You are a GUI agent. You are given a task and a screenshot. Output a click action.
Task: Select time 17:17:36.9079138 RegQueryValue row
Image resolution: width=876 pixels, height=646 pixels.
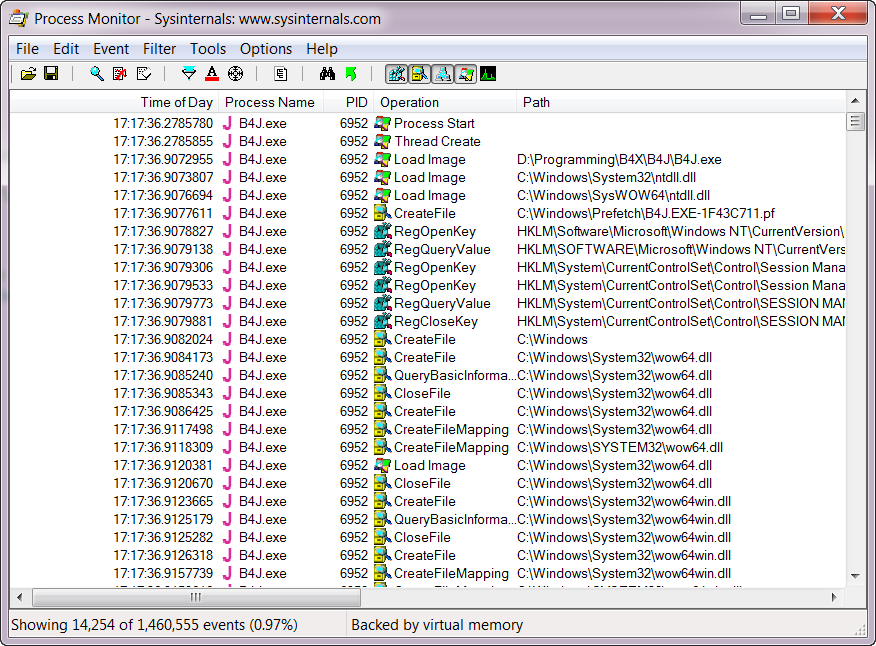coord(428,249)
